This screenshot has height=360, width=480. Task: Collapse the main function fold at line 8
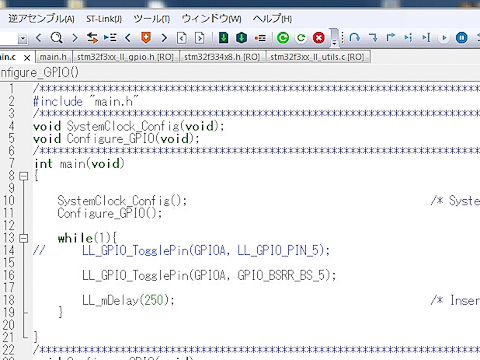coord(24,176)
